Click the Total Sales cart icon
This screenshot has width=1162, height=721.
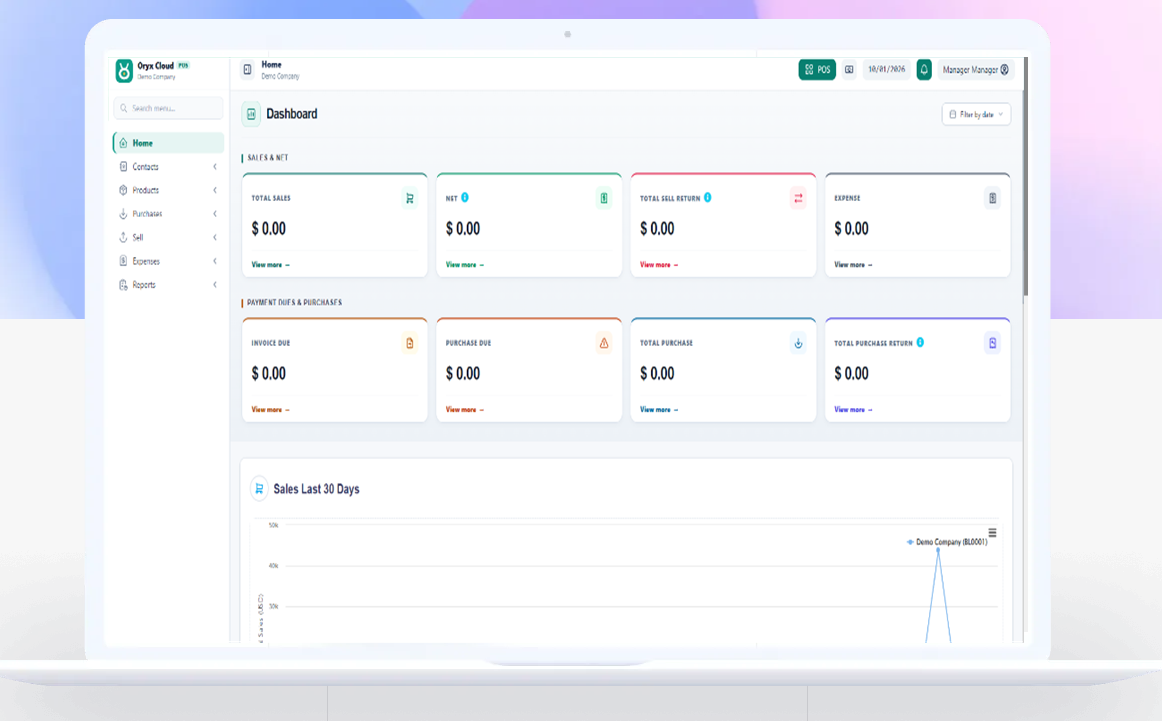click(410, 199)
